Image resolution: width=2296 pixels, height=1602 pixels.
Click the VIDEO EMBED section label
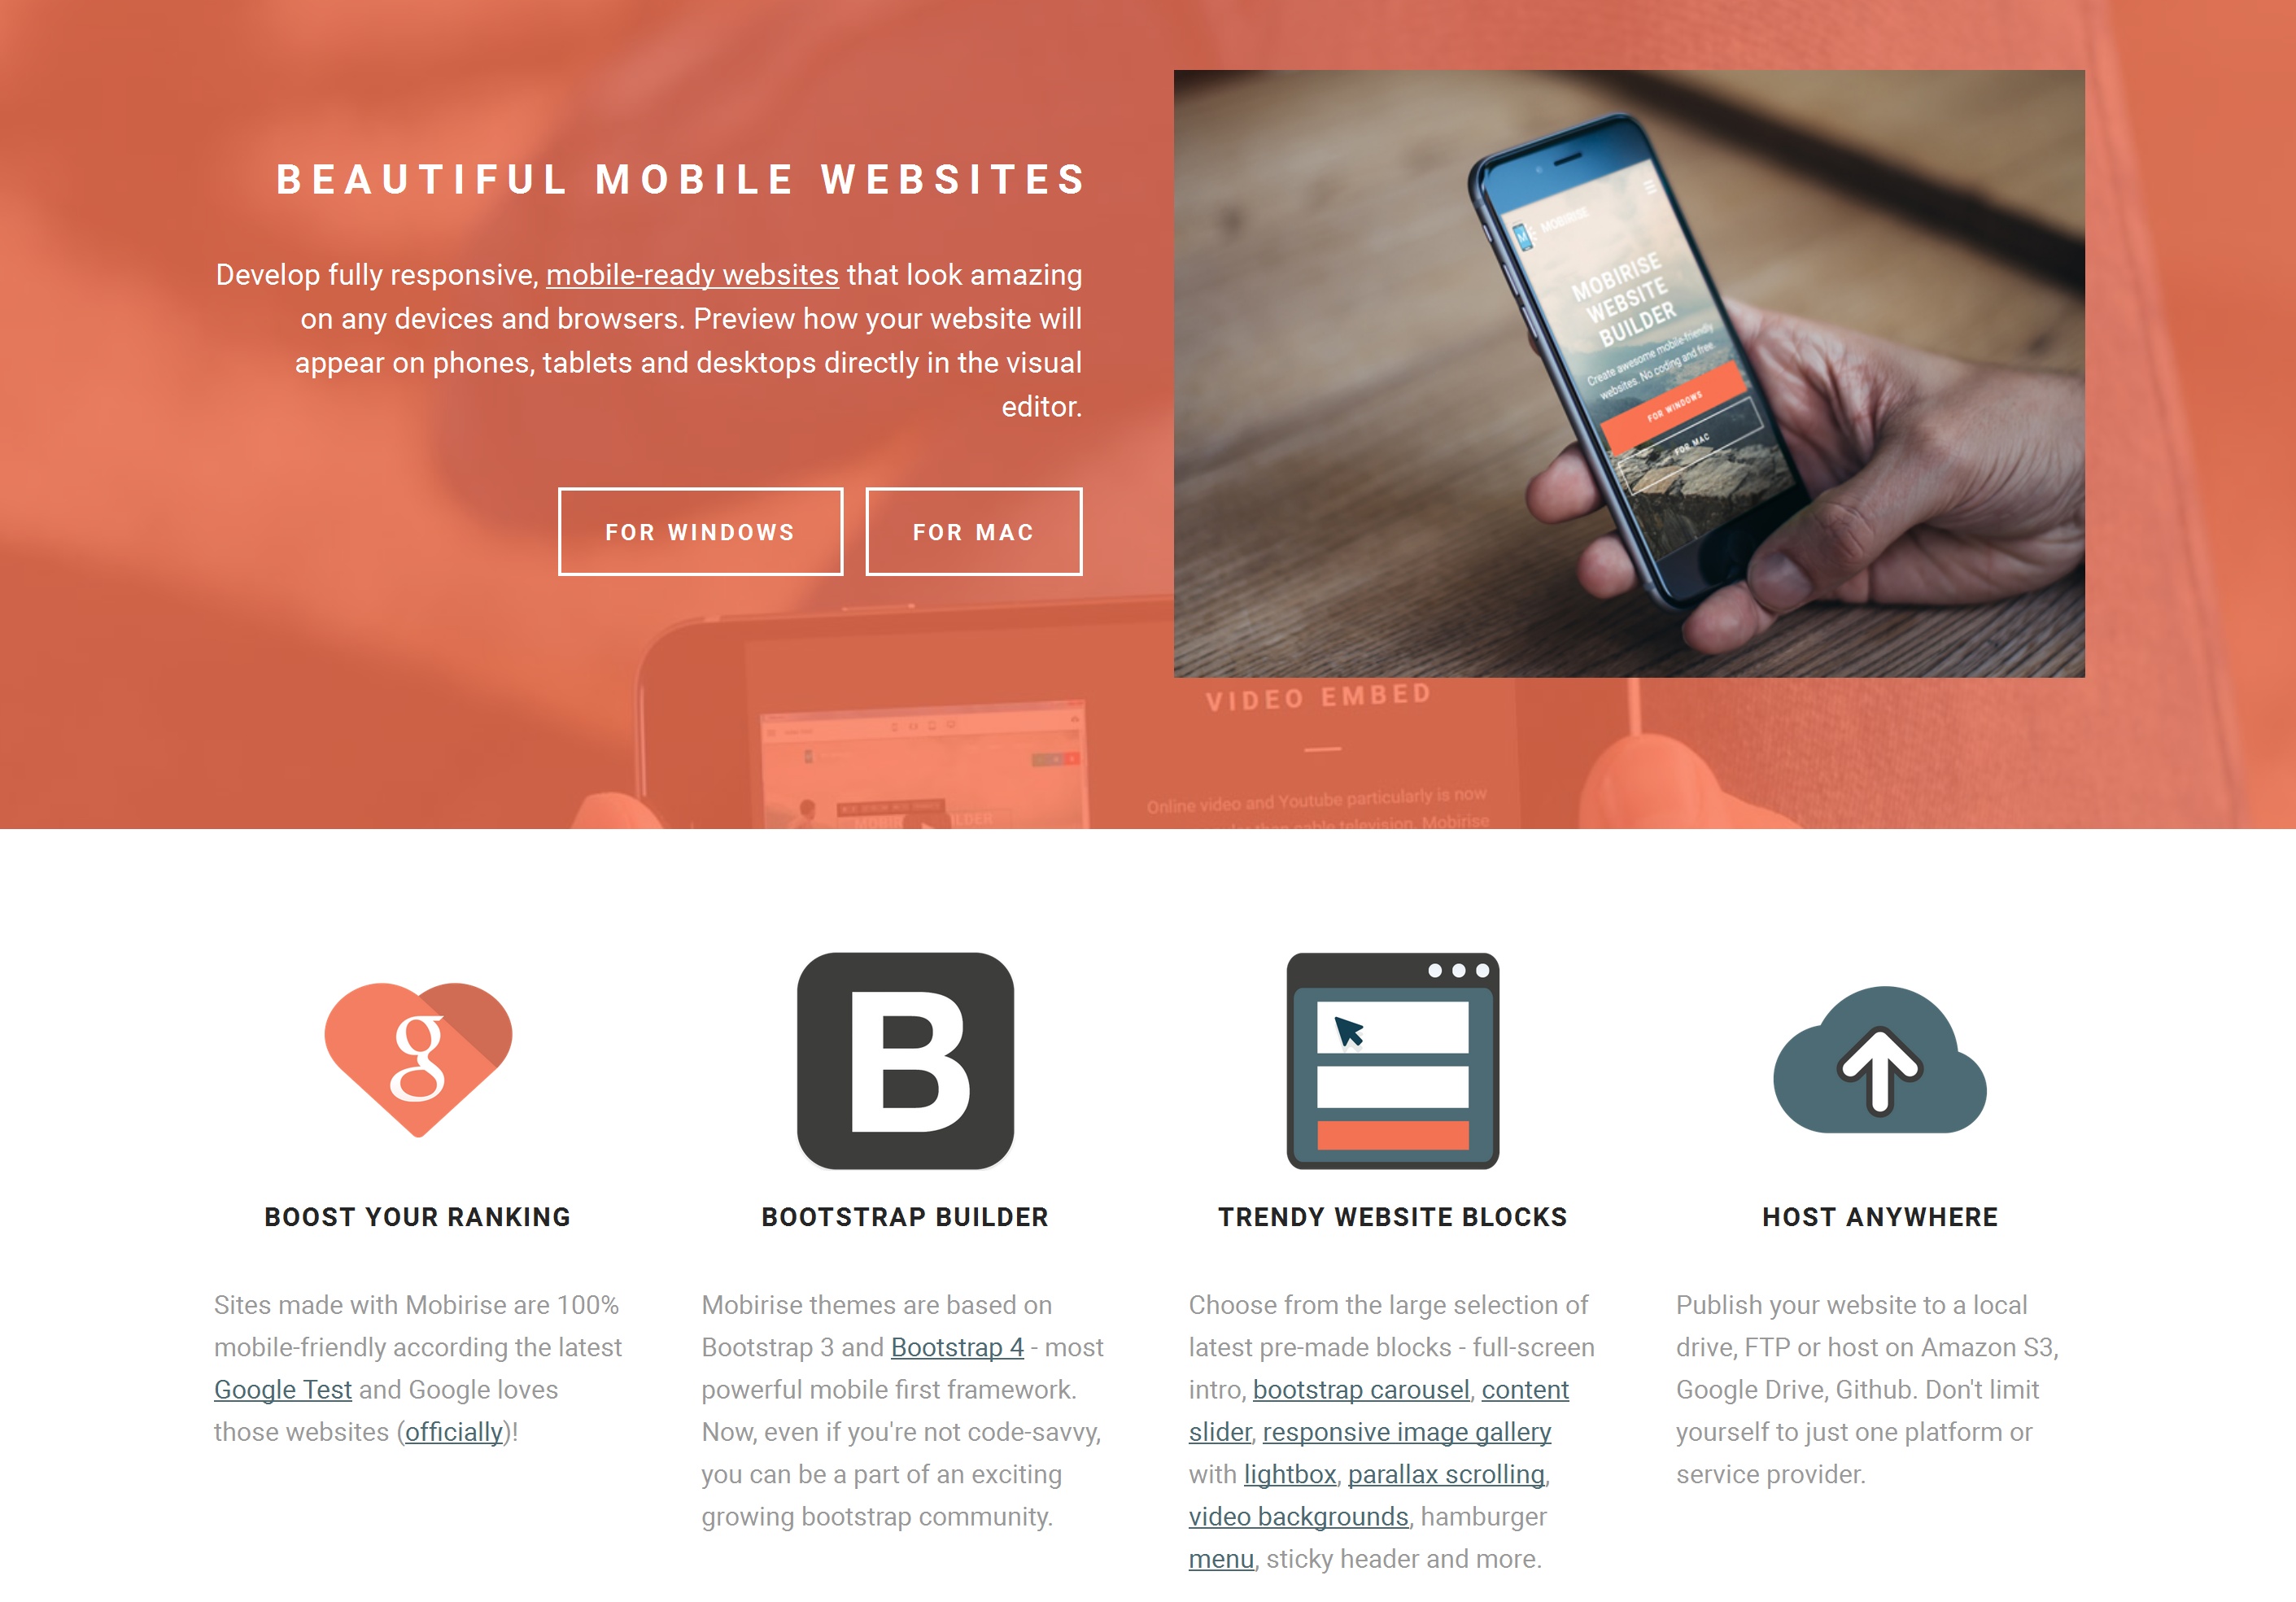(x=1319, y=696)
